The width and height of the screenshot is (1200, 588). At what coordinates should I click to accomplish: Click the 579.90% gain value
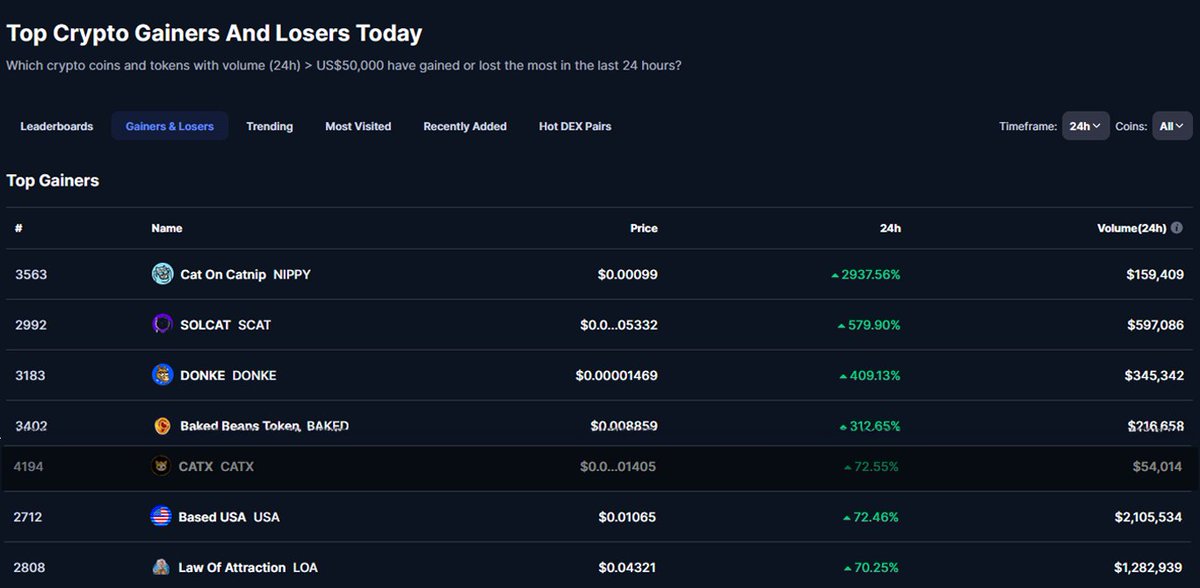(870, 325)
